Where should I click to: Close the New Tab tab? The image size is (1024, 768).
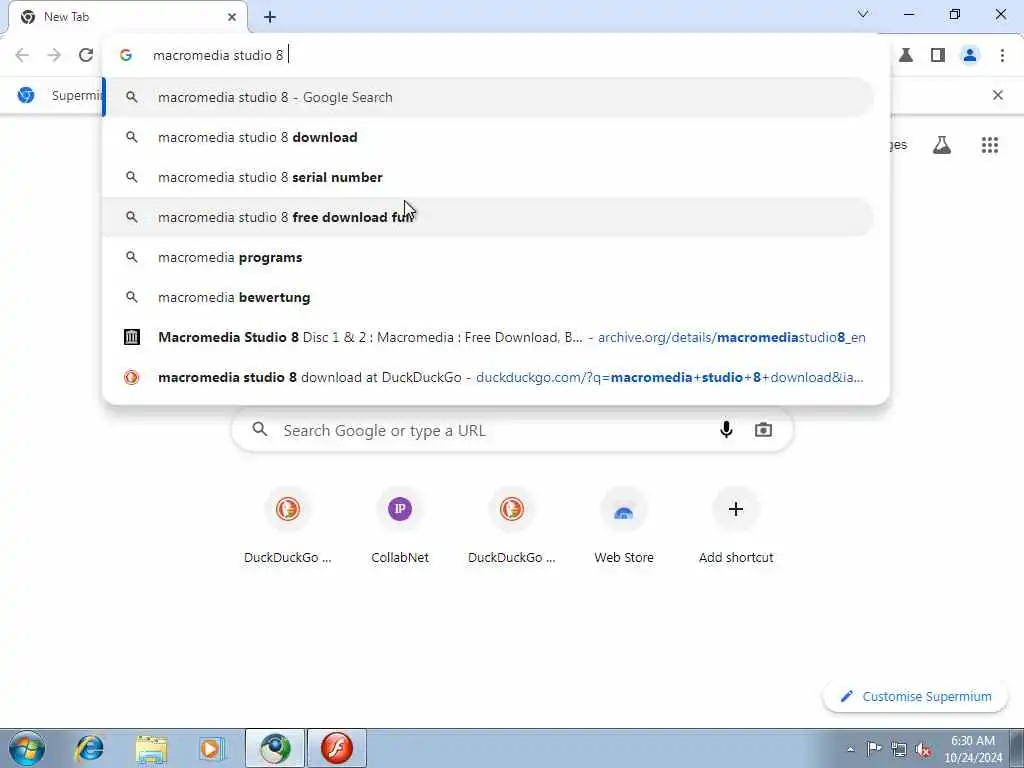click(232, 17)
